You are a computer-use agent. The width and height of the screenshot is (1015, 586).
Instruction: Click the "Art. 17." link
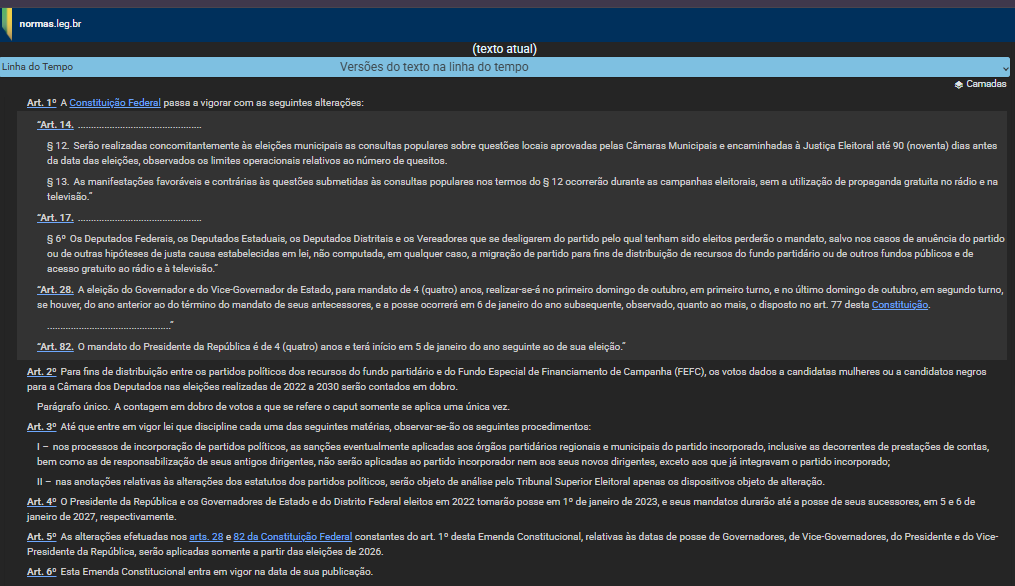pyautogui.click(x=56, y=218)
